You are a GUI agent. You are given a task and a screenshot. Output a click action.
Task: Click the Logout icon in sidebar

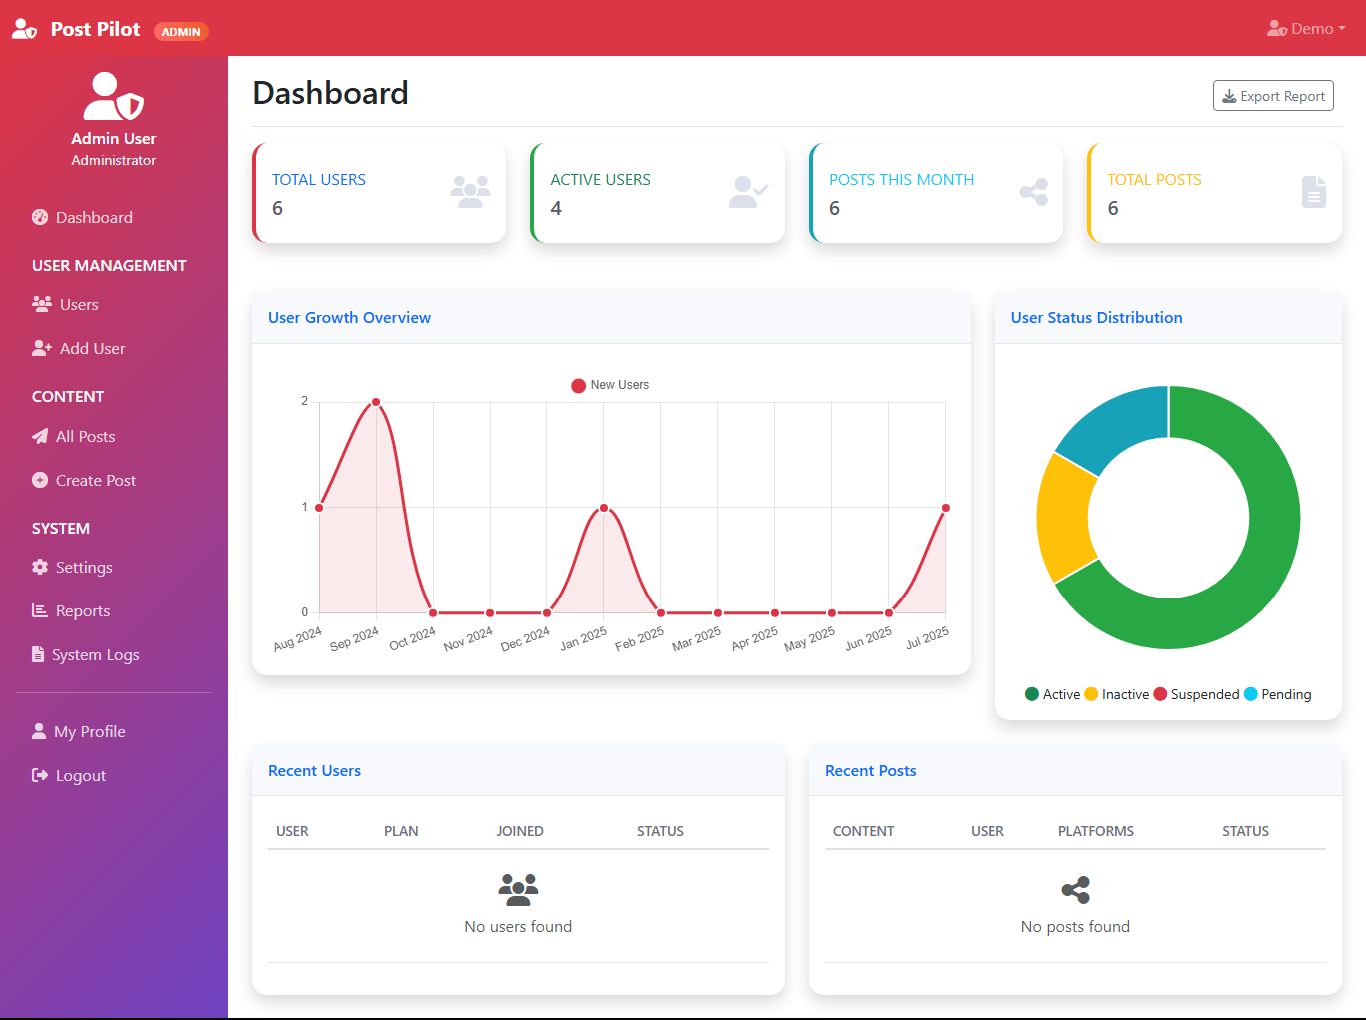(40, 775)
